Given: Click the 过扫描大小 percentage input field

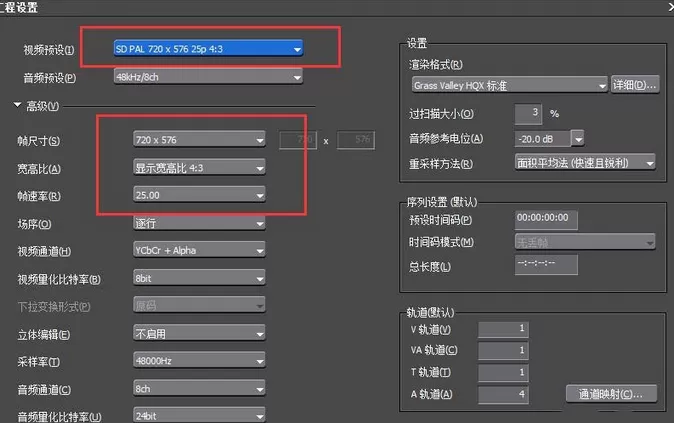Looking at the screenshot, I should tap(528, 114).
